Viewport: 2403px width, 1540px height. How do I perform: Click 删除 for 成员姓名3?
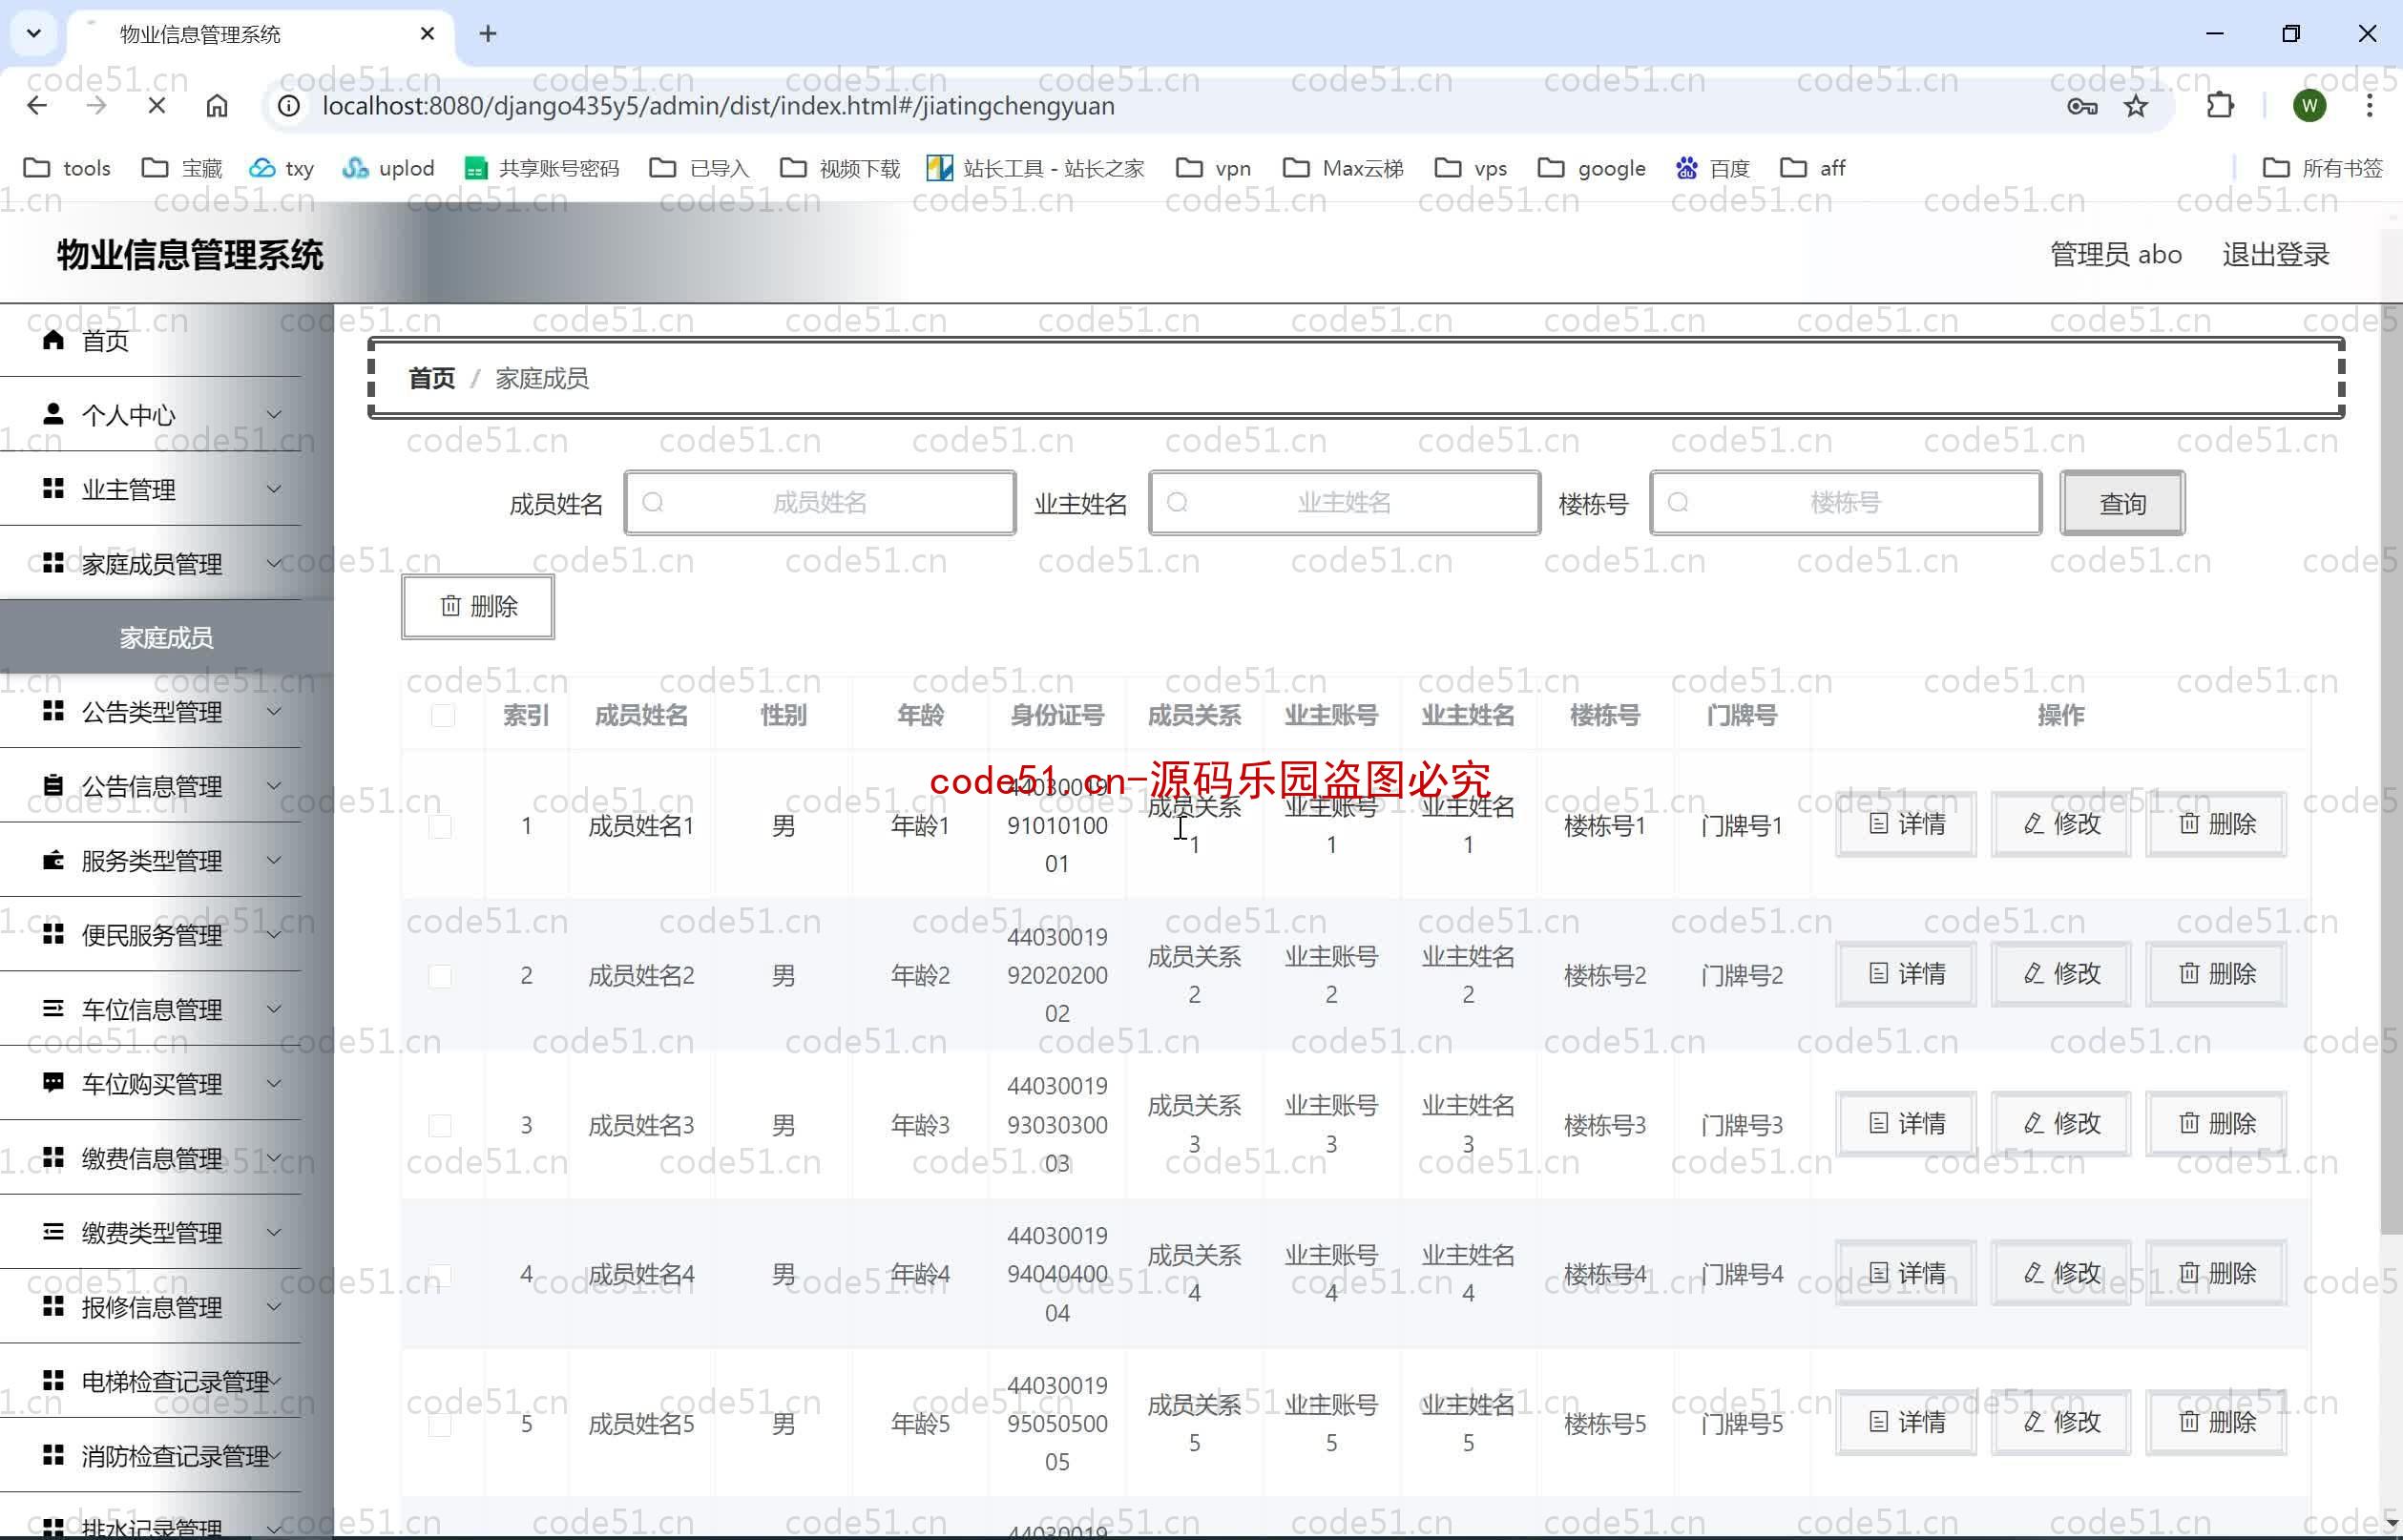[x=2216, y=1123]
